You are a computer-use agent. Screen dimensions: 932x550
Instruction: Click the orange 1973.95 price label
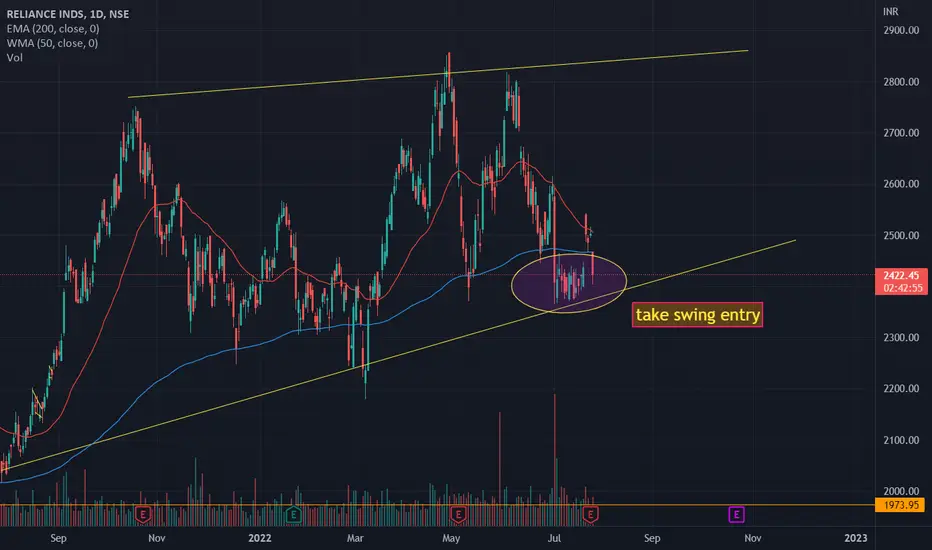(x=902, y=505)
